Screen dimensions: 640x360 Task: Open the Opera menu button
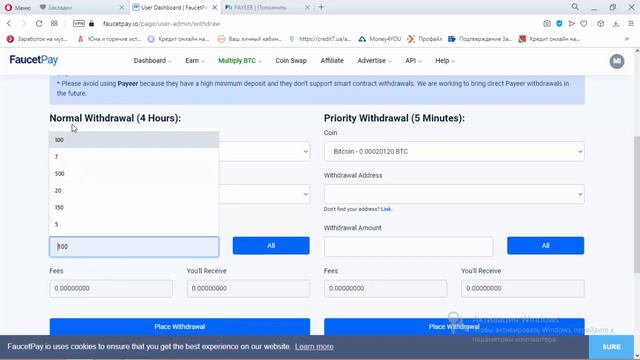click(17, 7)
